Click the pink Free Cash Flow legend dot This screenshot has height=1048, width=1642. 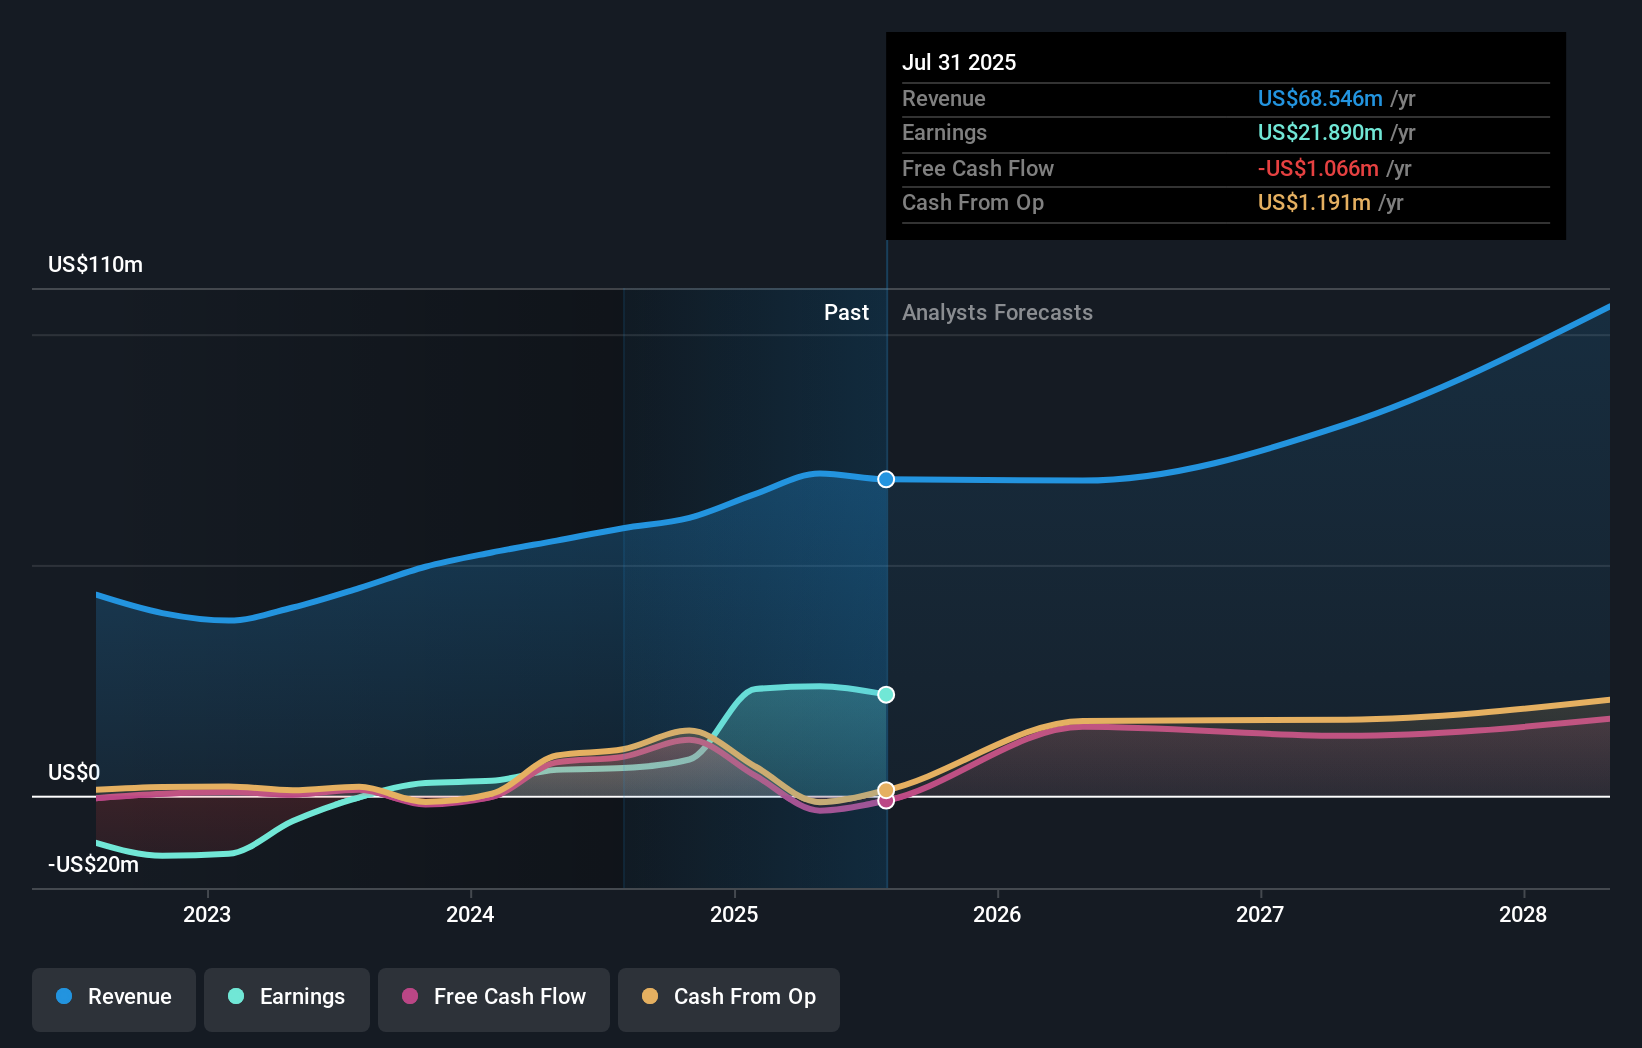(411, 997)
